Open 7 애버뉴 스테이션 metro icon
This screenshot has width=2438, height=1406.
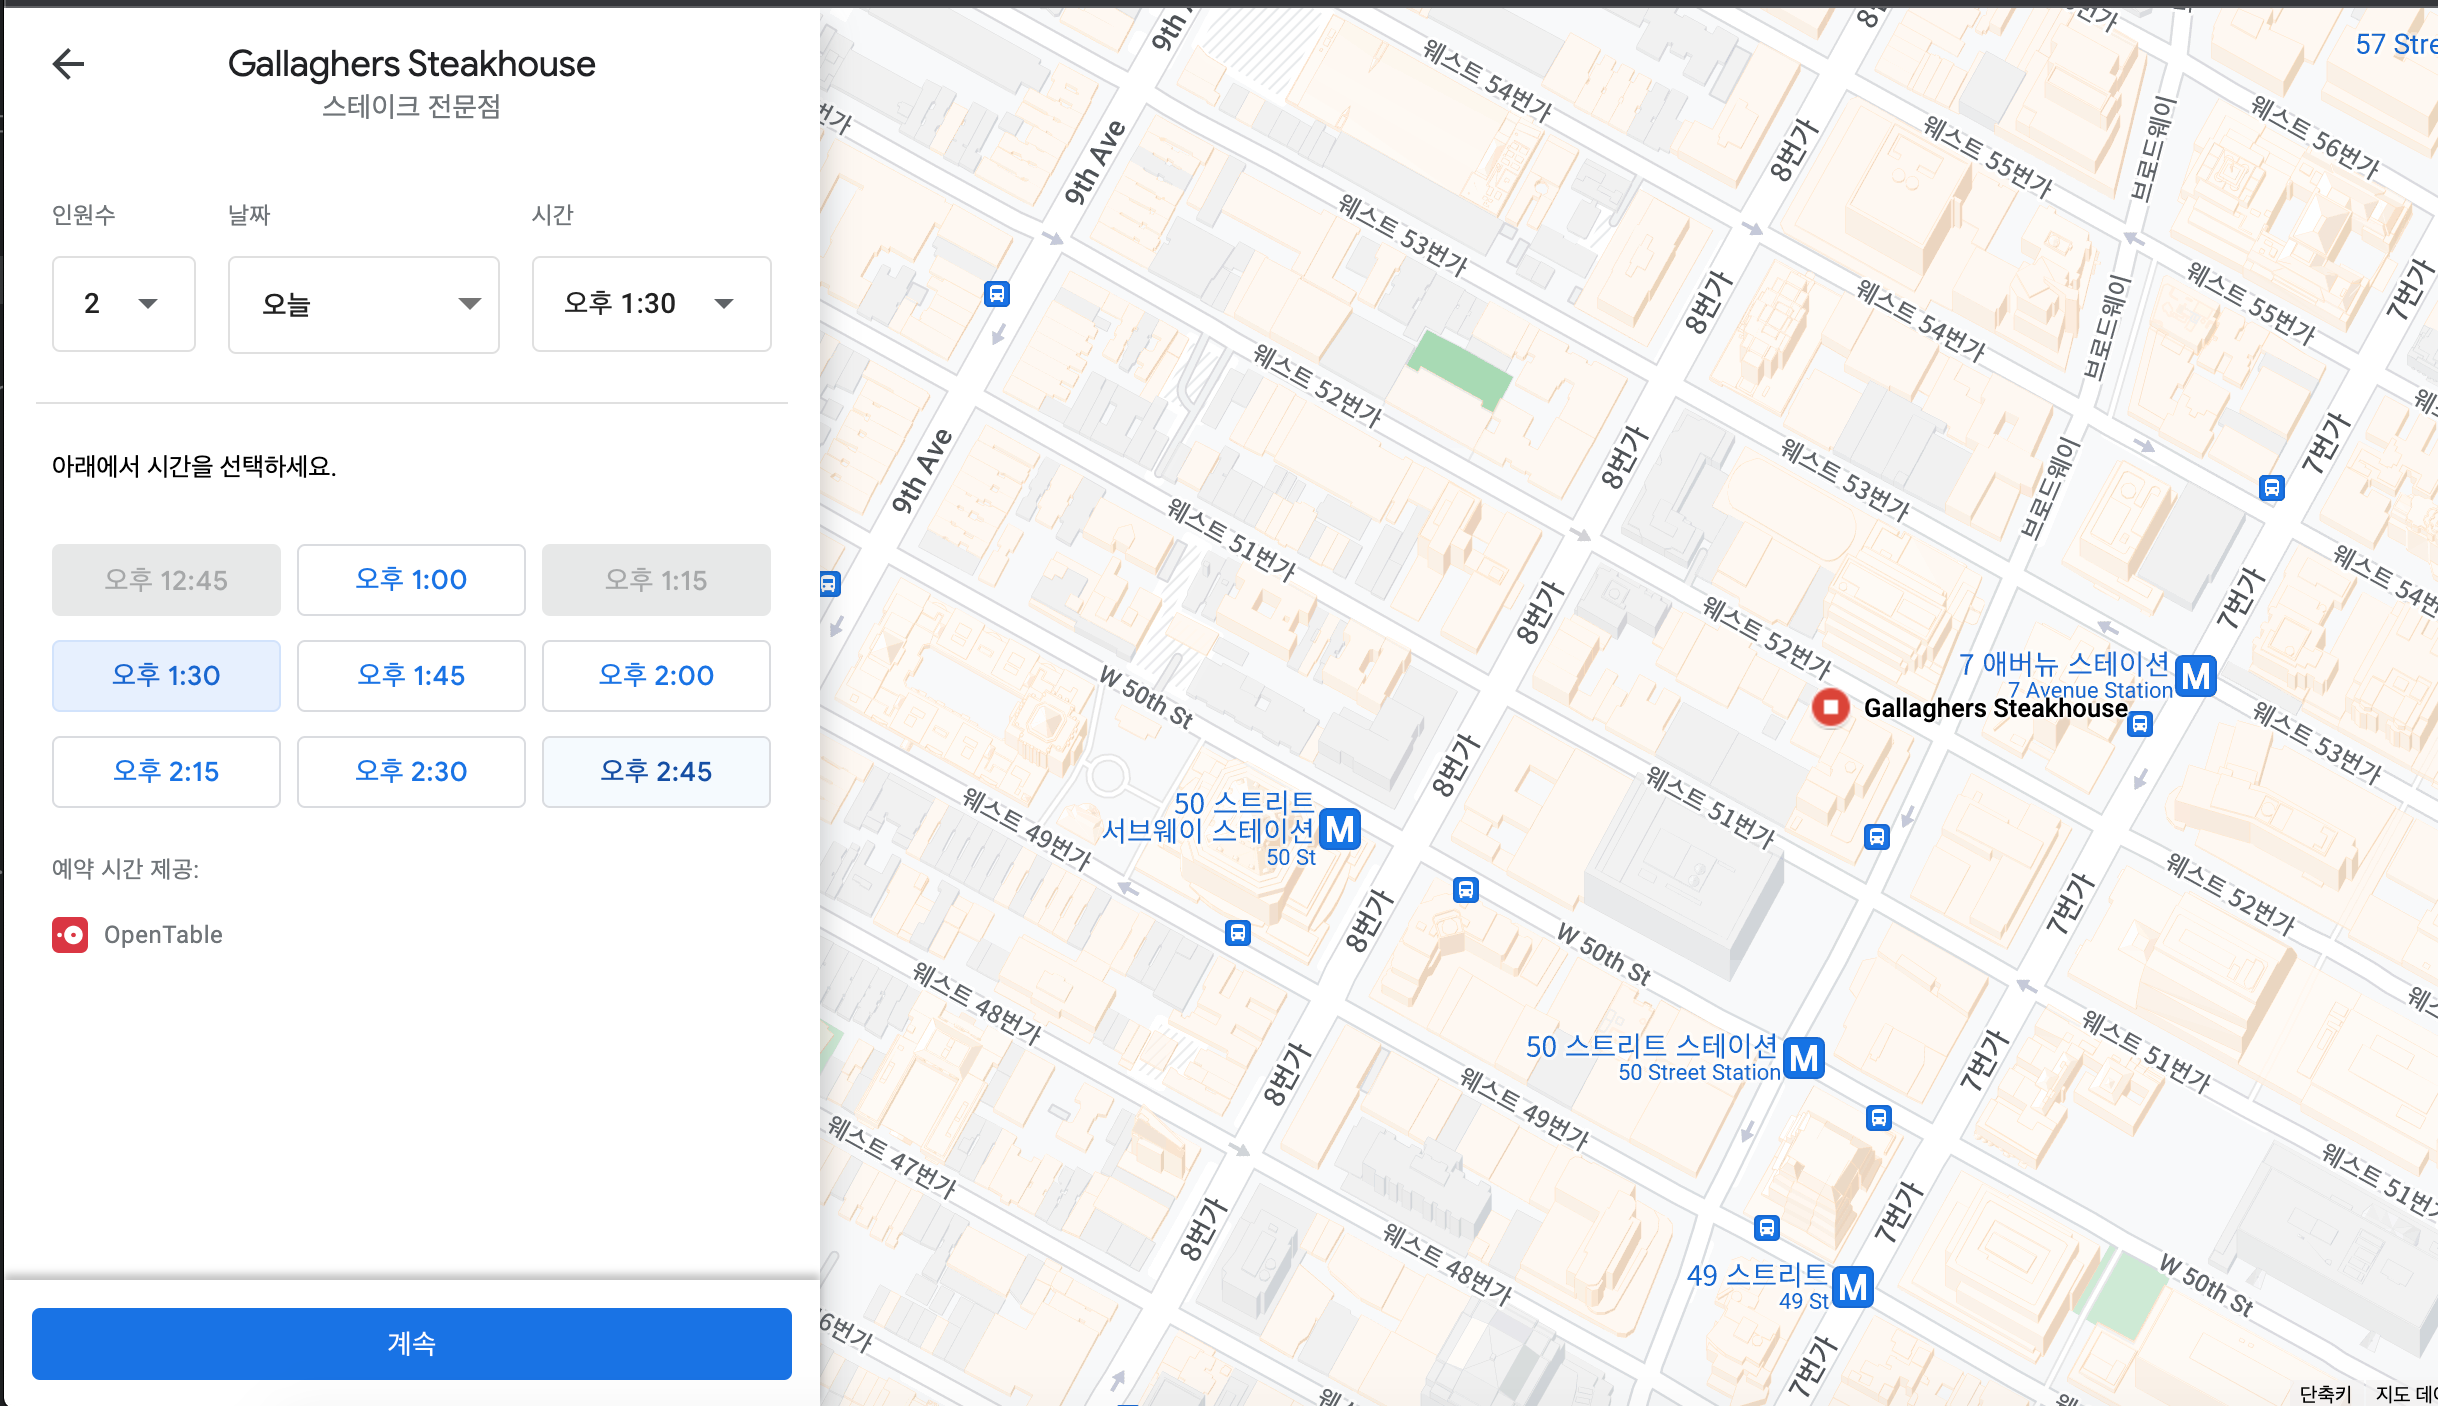(x=2196, y=677)
